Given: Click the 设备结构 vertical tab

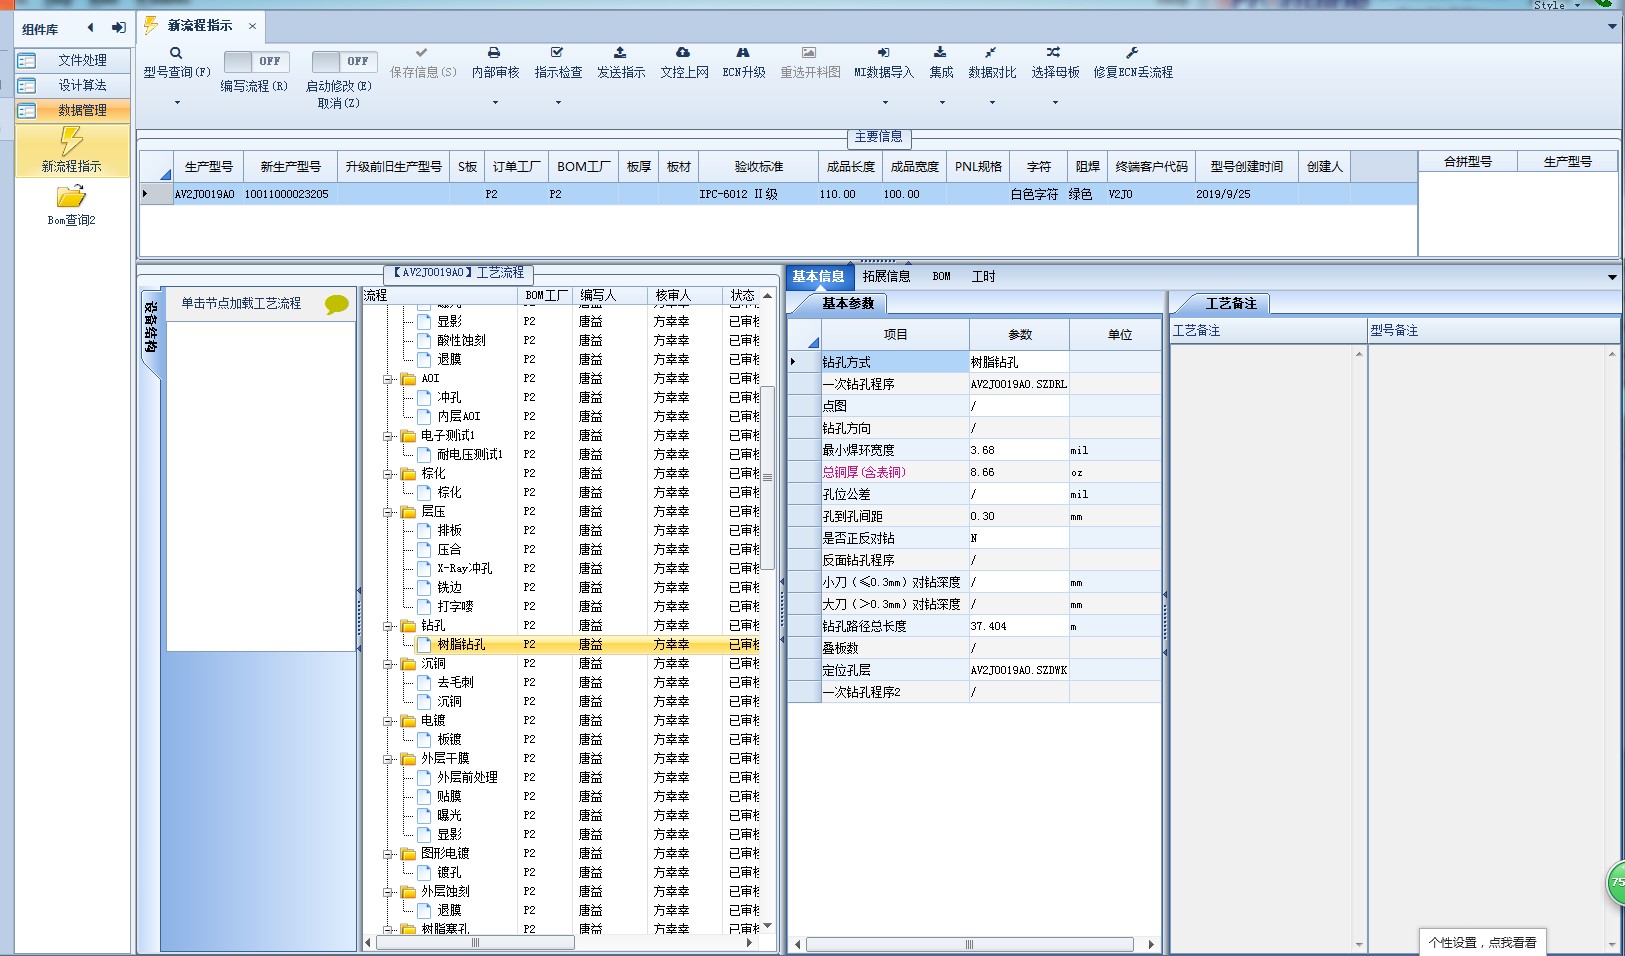Looking at the screenshot, I should pos(150,328).
